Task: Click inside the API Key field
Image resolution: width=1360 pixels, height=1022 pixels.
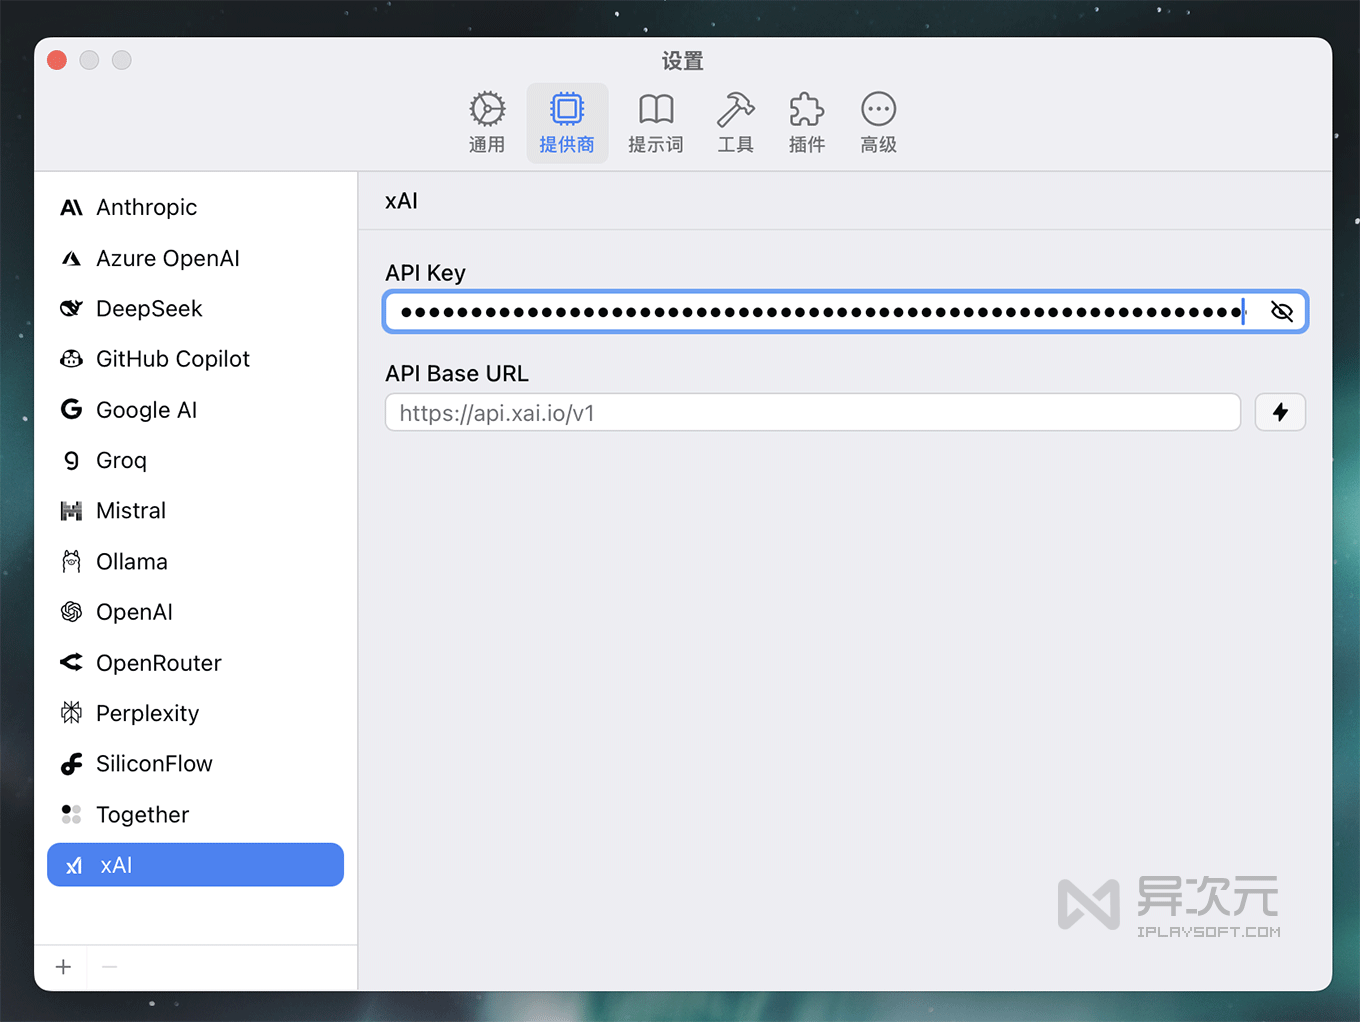Action: tap(820, 312)
